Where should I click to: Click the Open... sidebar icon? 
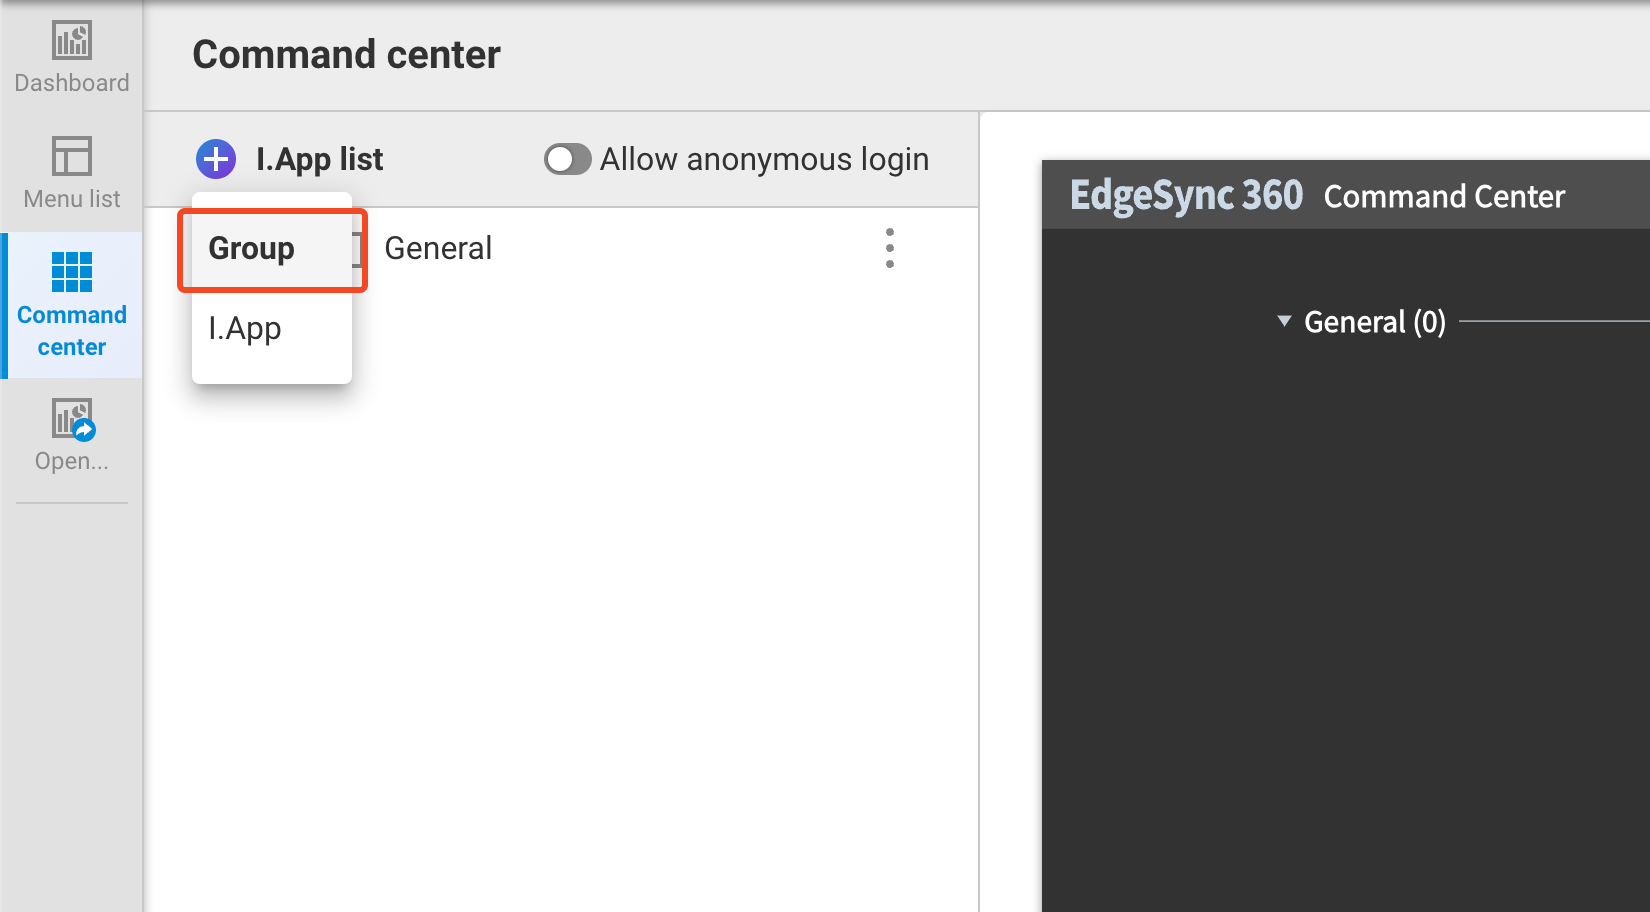tap(71, 435)
